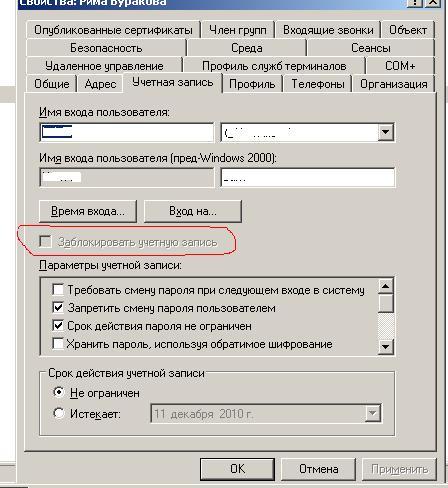448x488 pixels.
Task: Open the 'Безопасность' tab
Action: pos(106,48)
